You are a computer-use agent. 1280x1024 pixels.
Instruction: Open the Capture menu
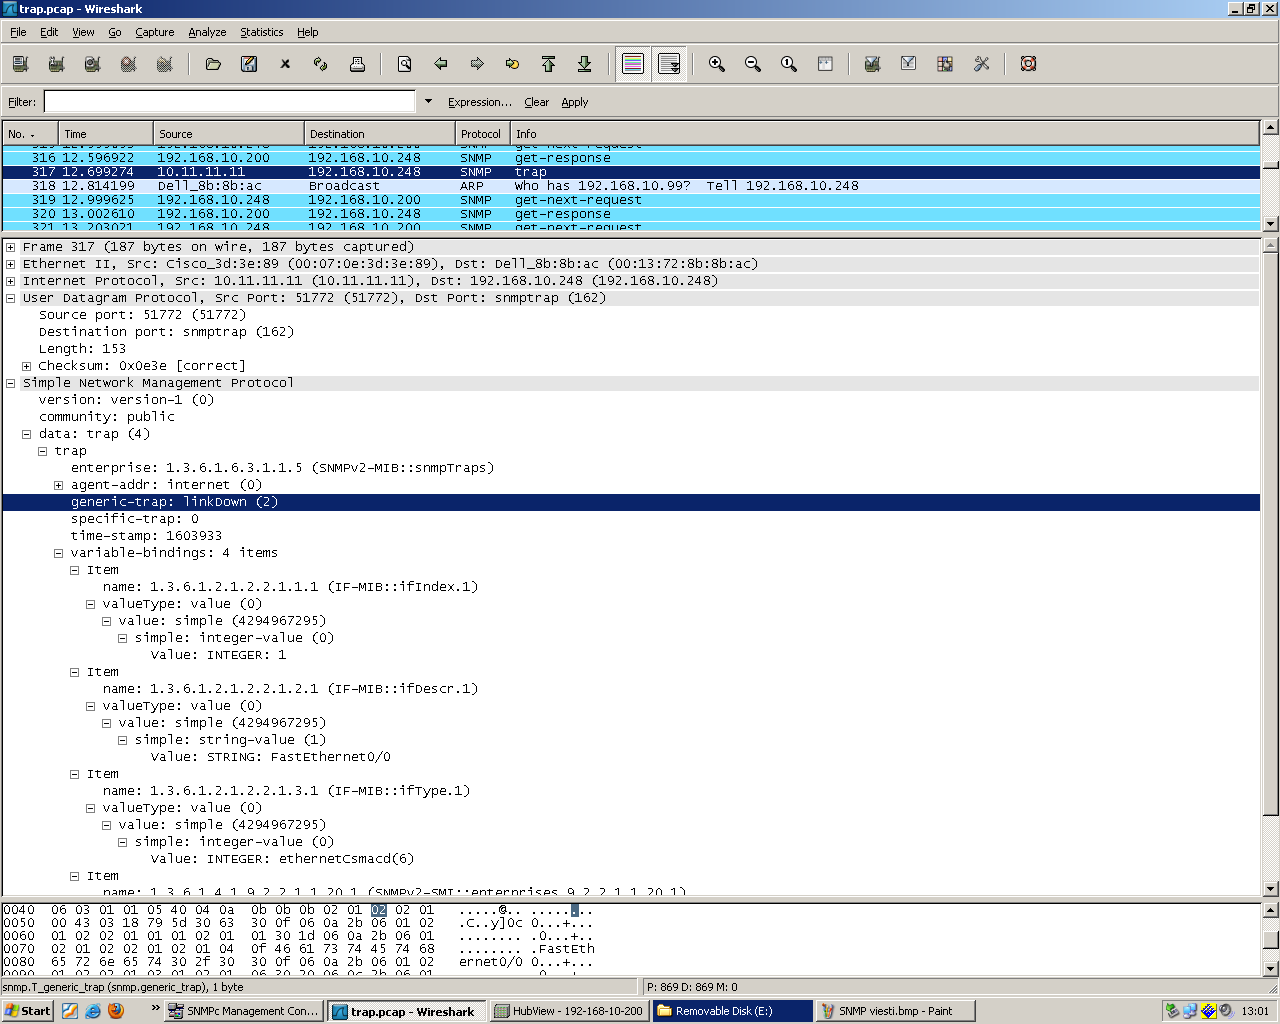155,32
